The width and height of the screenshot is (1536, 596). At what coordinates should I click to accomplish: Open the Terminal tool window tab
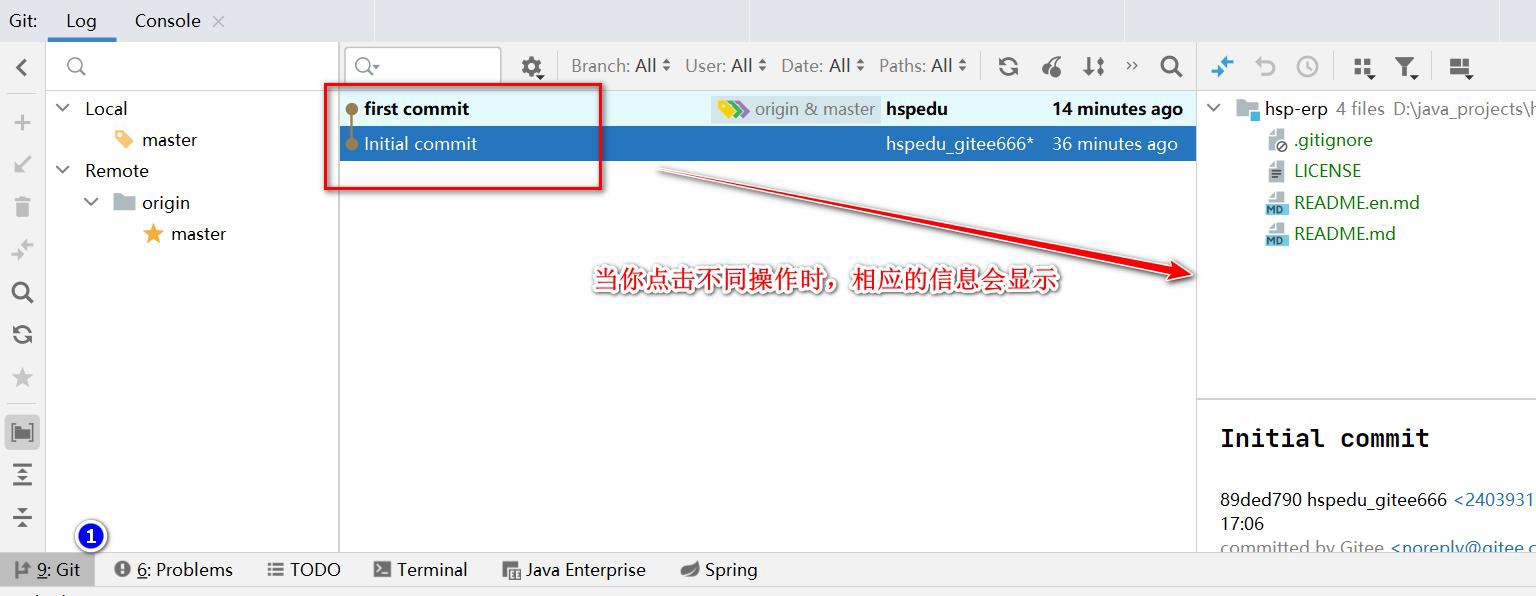tap(420, 570)
